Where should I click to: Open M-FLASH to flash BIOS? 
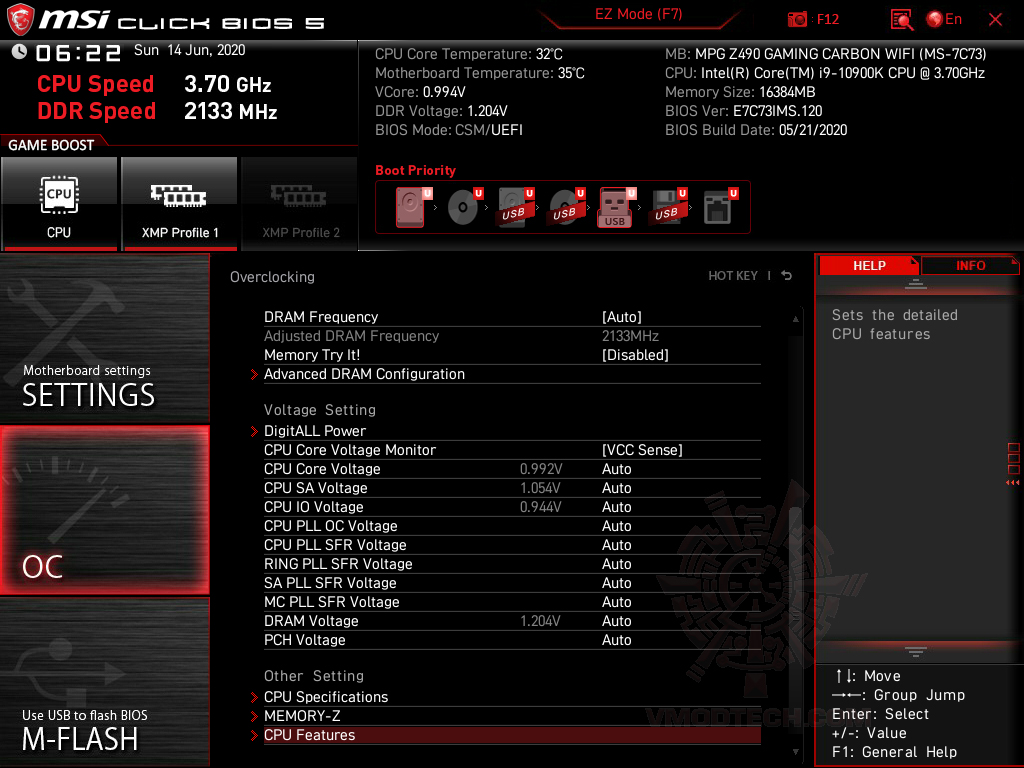click(104, 682)
